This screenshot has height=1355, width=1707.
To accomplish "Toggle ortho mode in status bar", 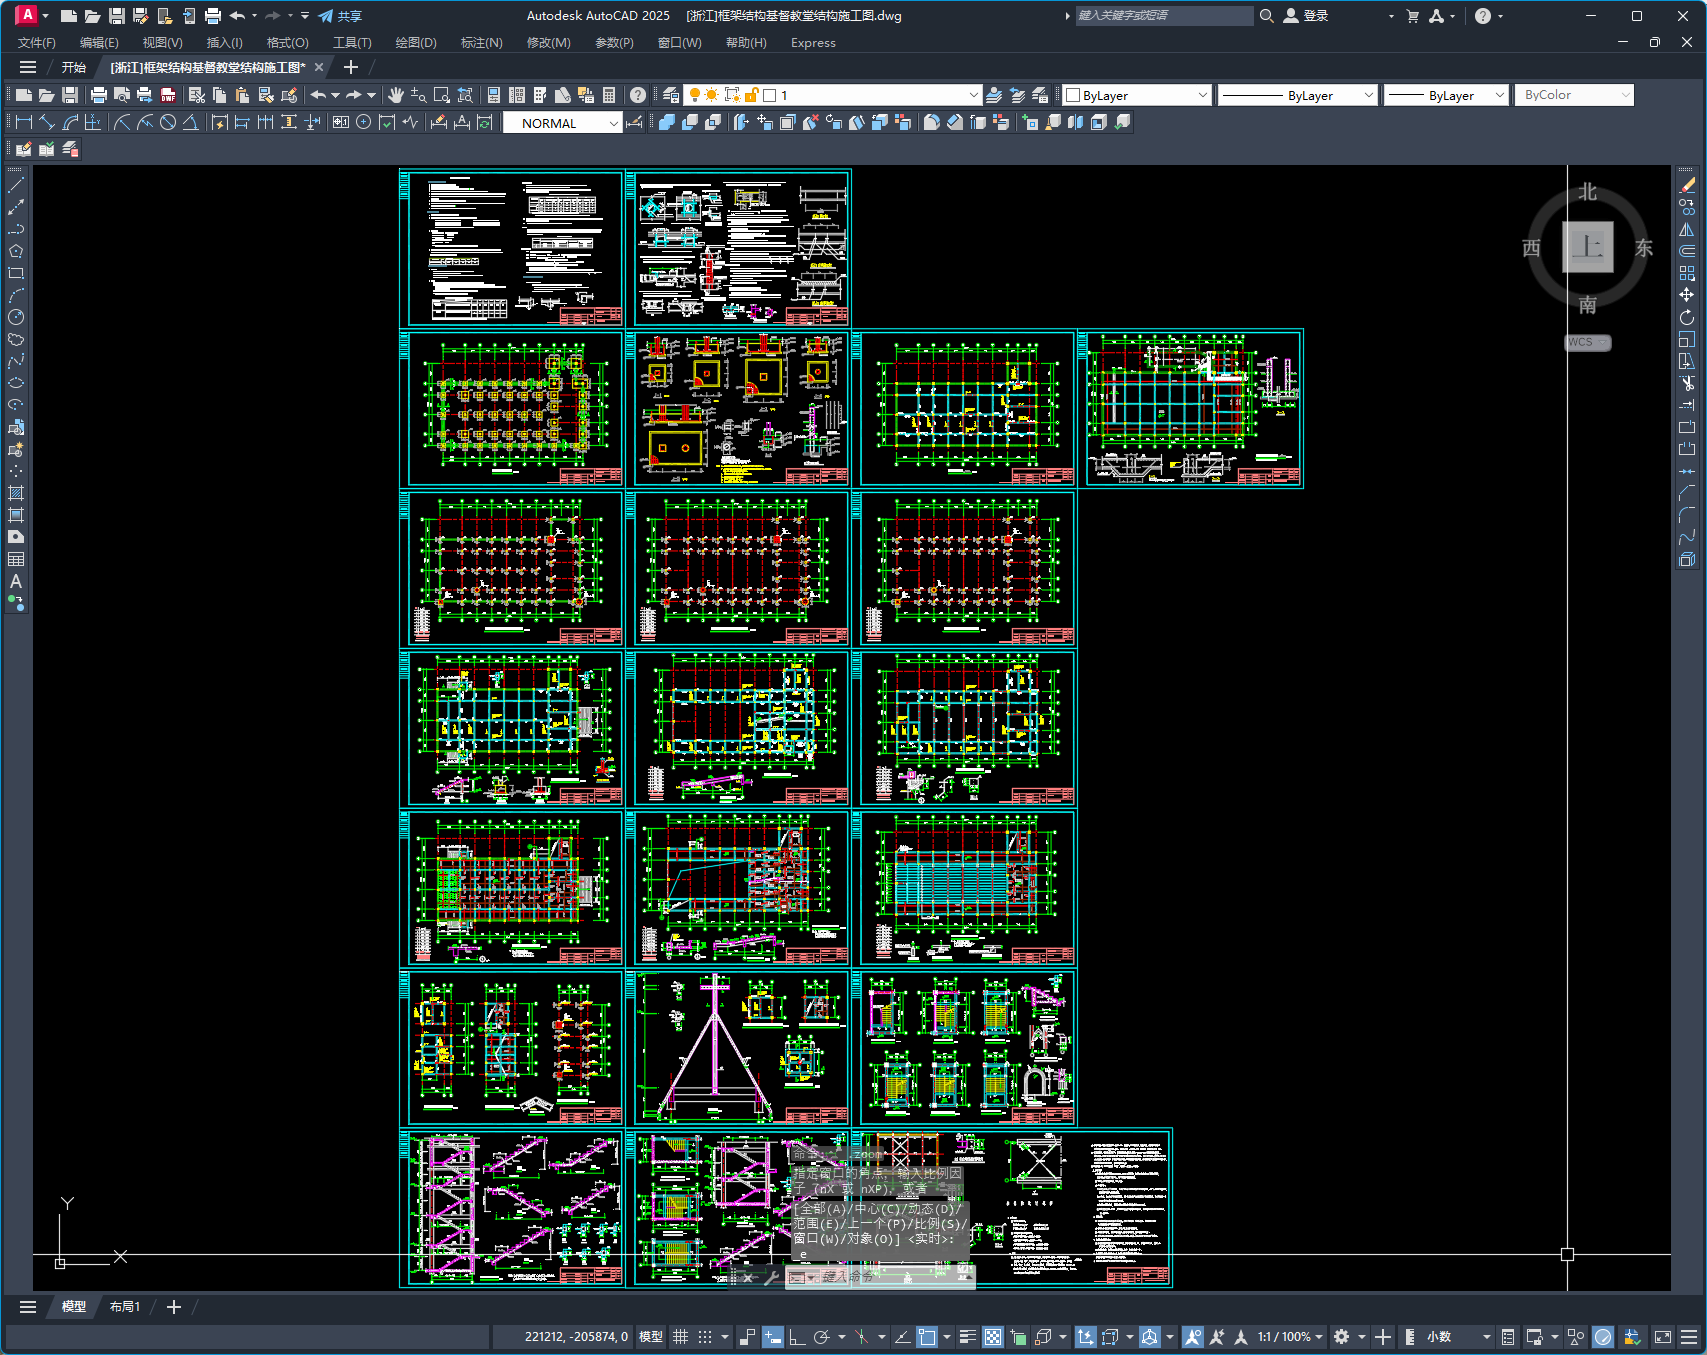I will point(797,1337).
